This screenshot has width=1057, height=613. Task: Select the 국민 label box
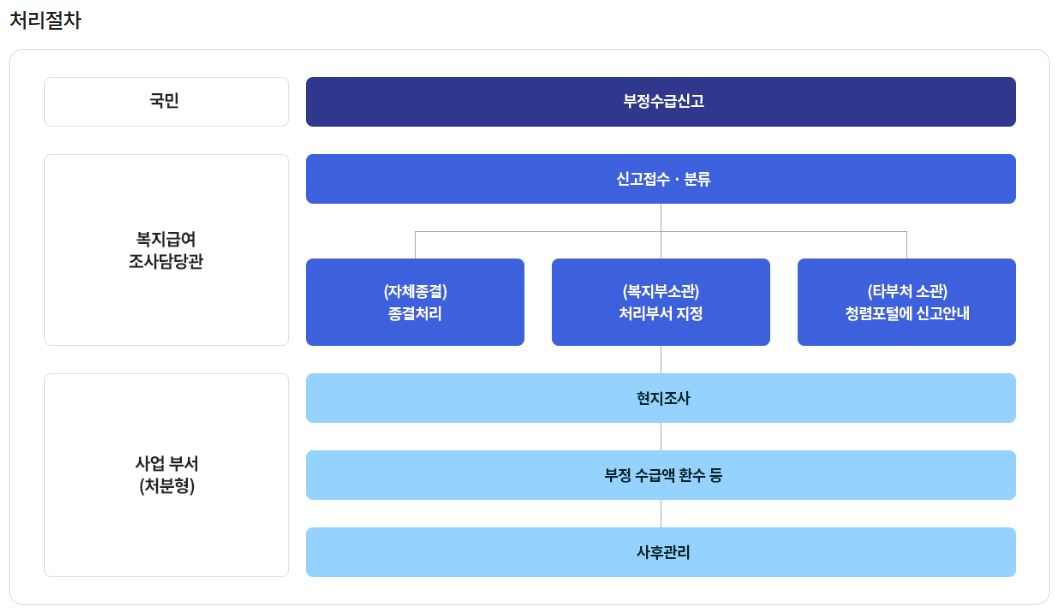[165, 101]
